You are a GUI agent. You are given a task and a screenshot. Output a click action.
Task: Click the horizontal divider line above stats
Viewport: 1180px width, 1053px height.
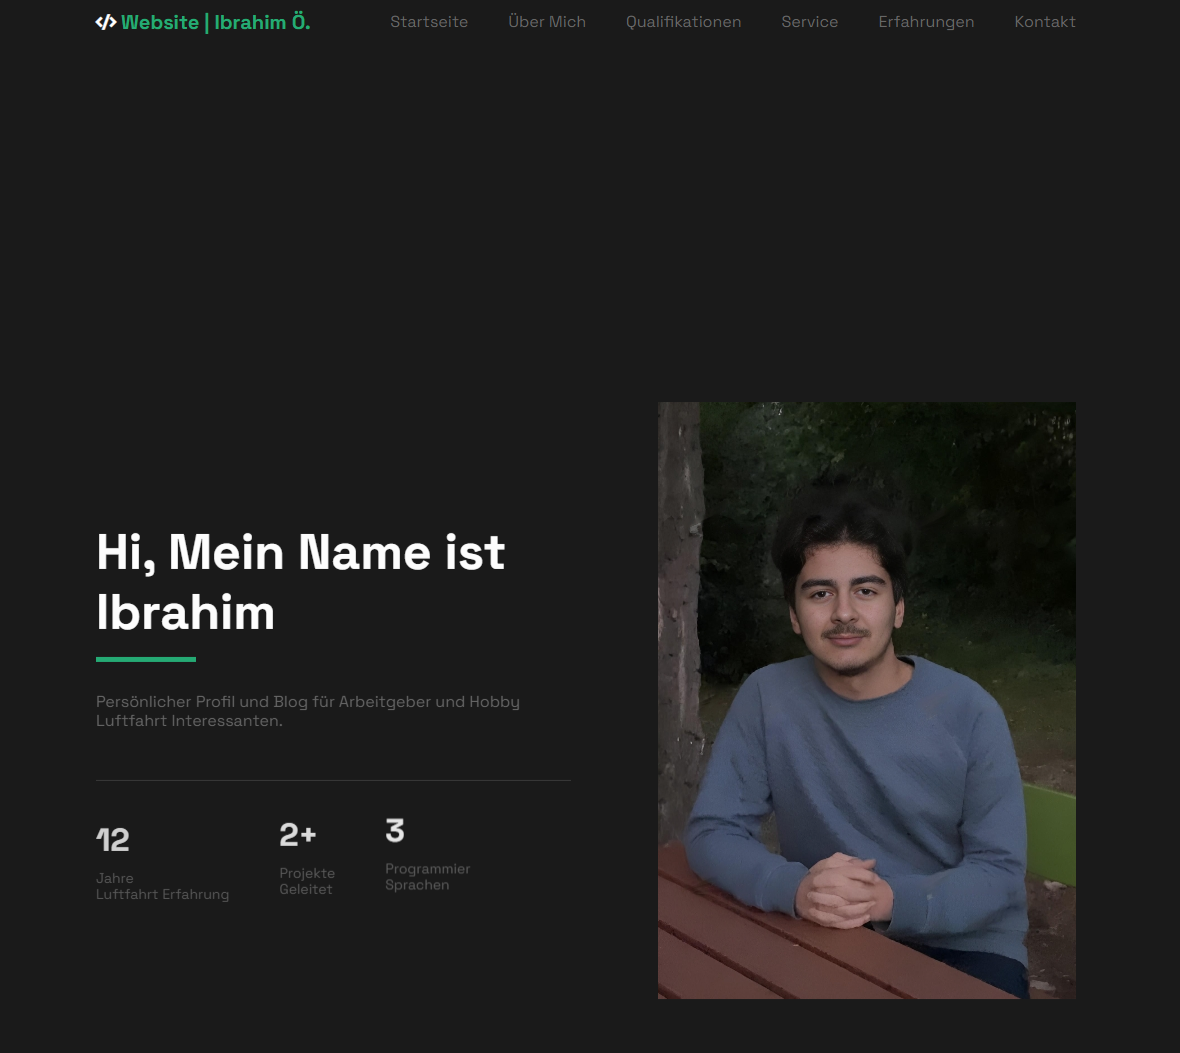coord(332,779)
